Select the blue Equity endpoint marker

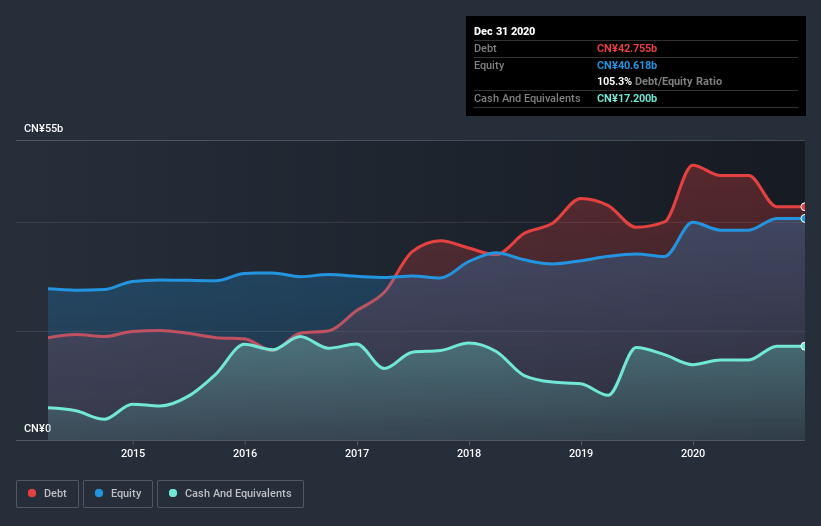click(x=804, y=219)
